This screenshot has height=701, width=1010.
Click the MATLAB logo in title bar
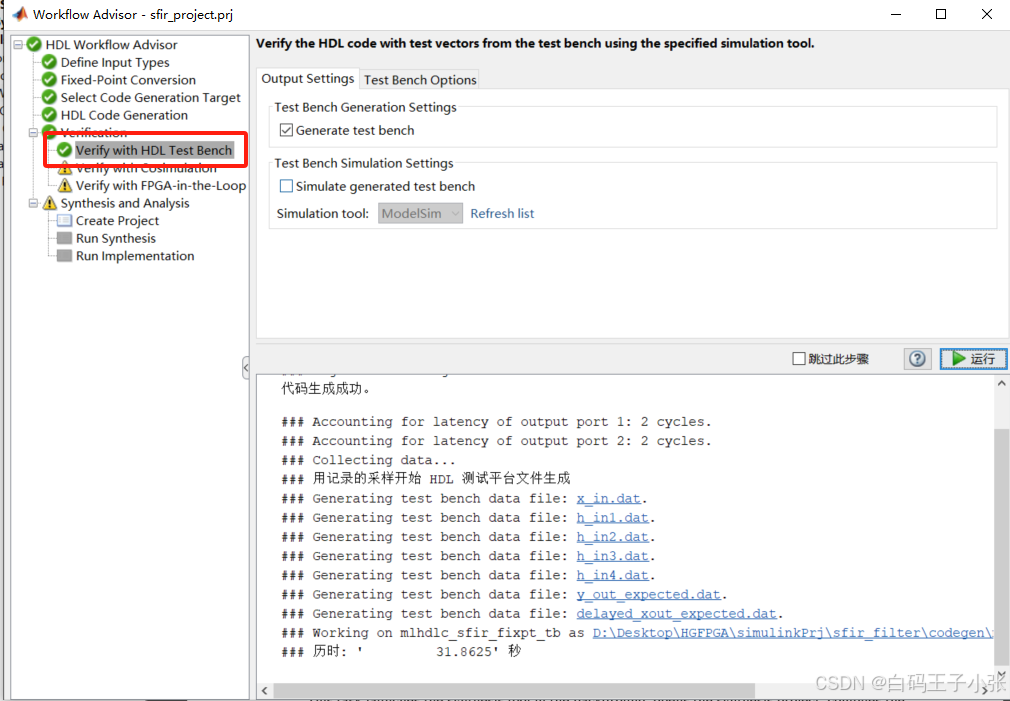20,14
